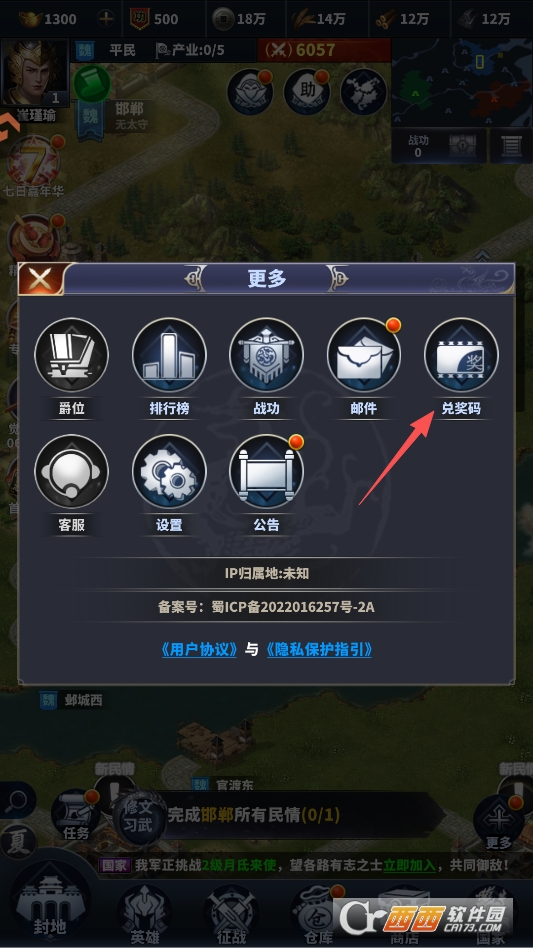Close the 更多 panel with X
The width and height of the screenshot is (533, 948).
[x=40, y=279]
